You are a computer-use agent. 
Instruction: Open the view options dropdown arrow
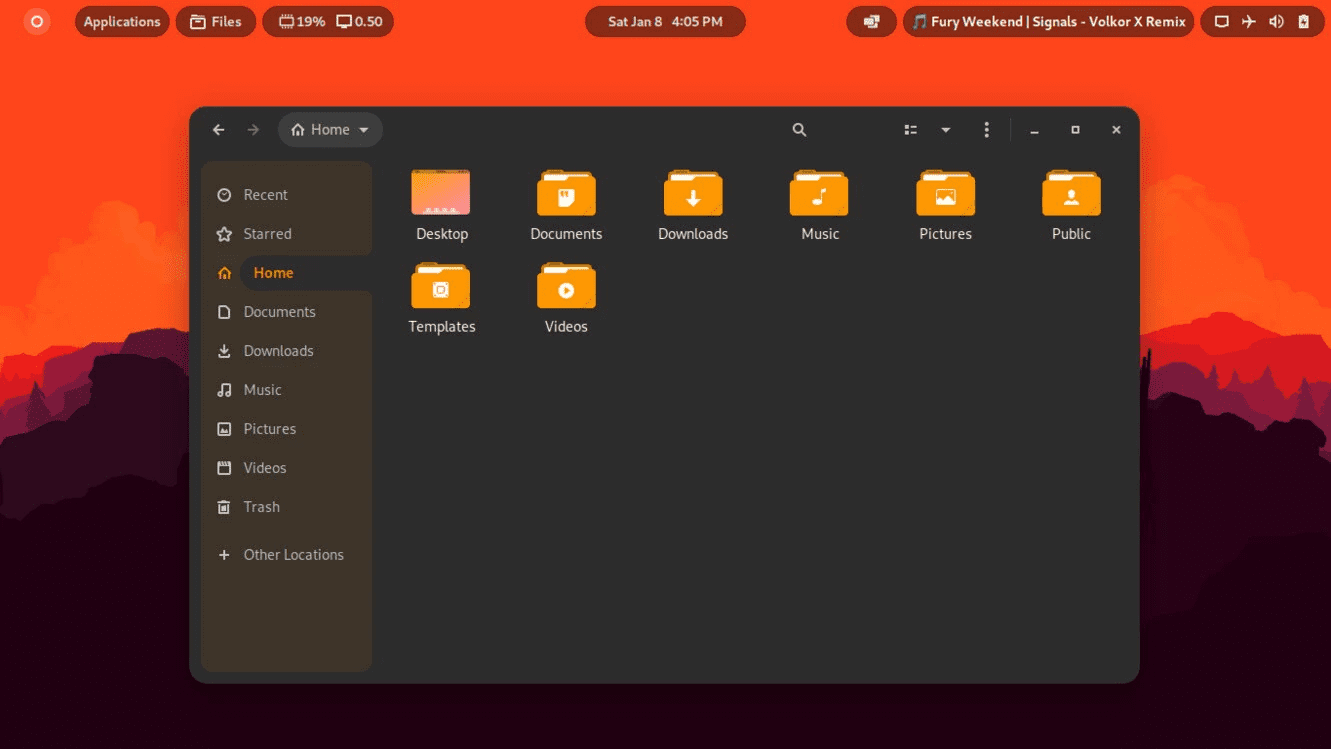click(x=946, y=129)
